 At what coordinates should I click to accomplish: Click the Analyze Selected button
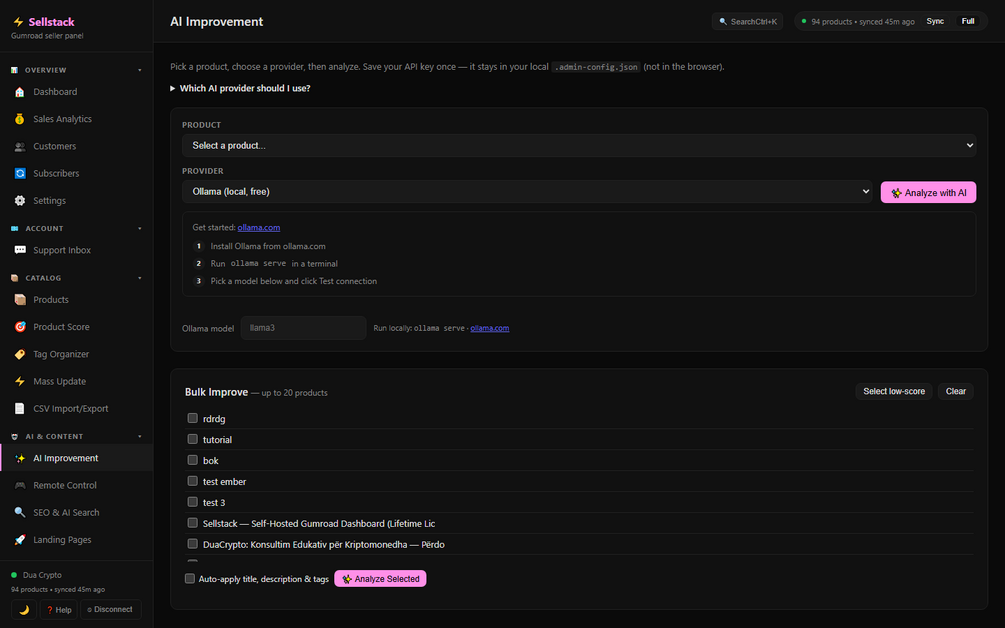coord(380,579)
